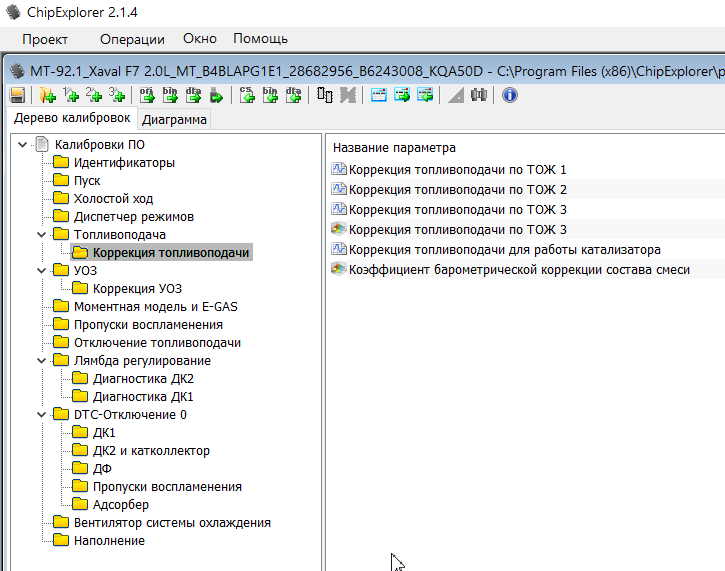This screenshot has width=725, height=571.
Task: Collapse the Лямбда регулирование node arrow
Action: point(41,361)
